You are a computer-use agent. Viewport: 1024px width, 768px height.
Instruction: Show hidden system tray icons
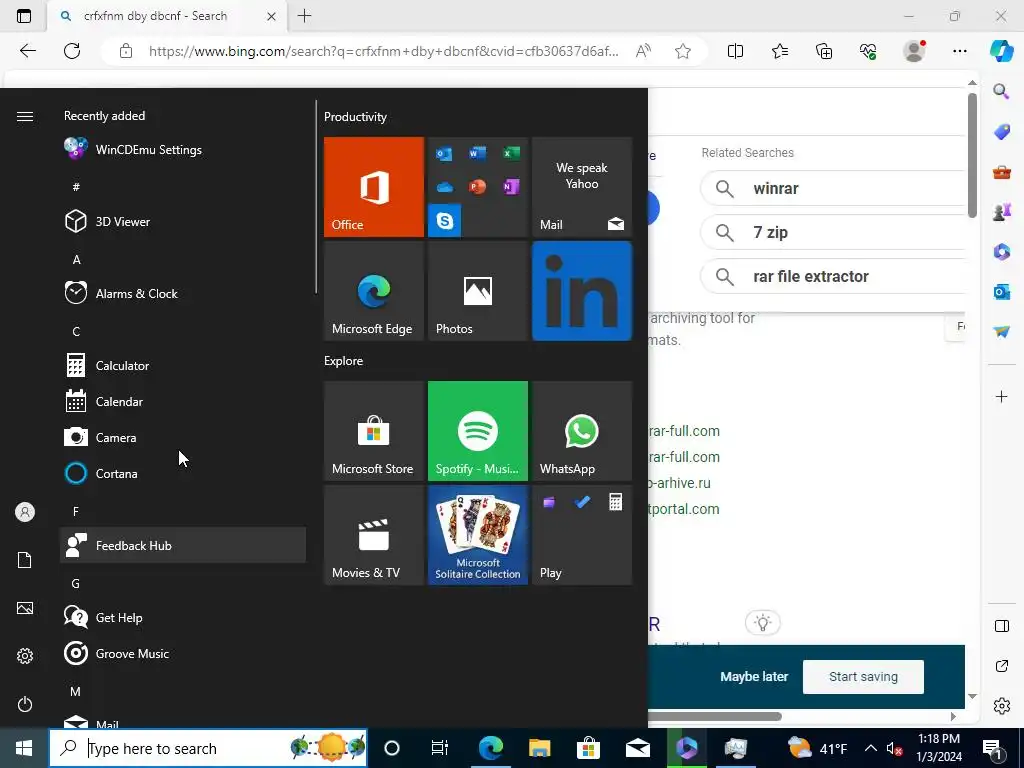(871, 748)
